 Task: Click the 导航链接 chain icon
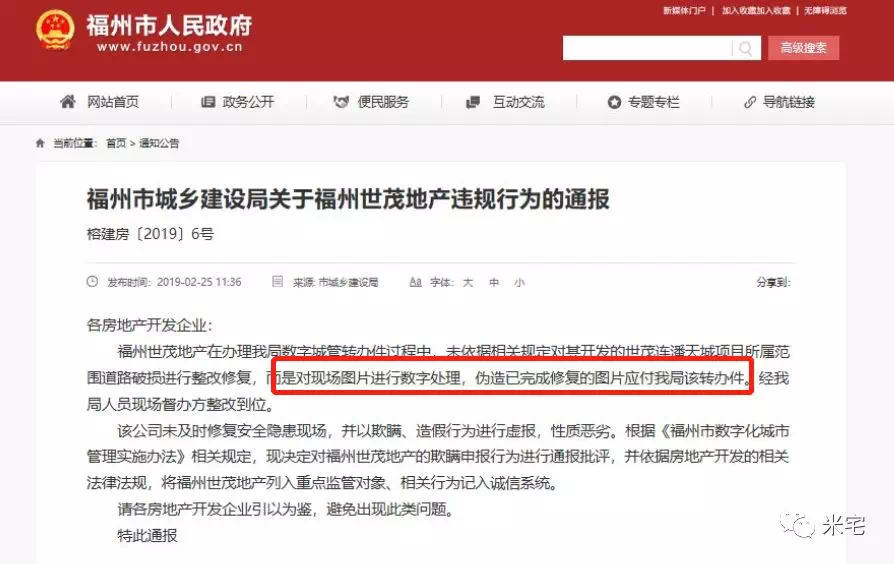pos(750,102)
